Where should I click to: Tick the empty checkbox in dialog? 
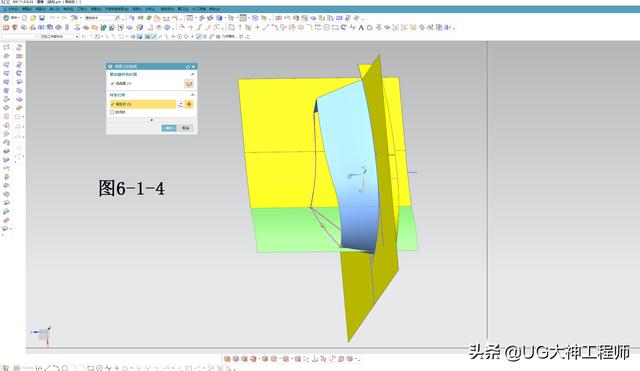coord(112,112)
